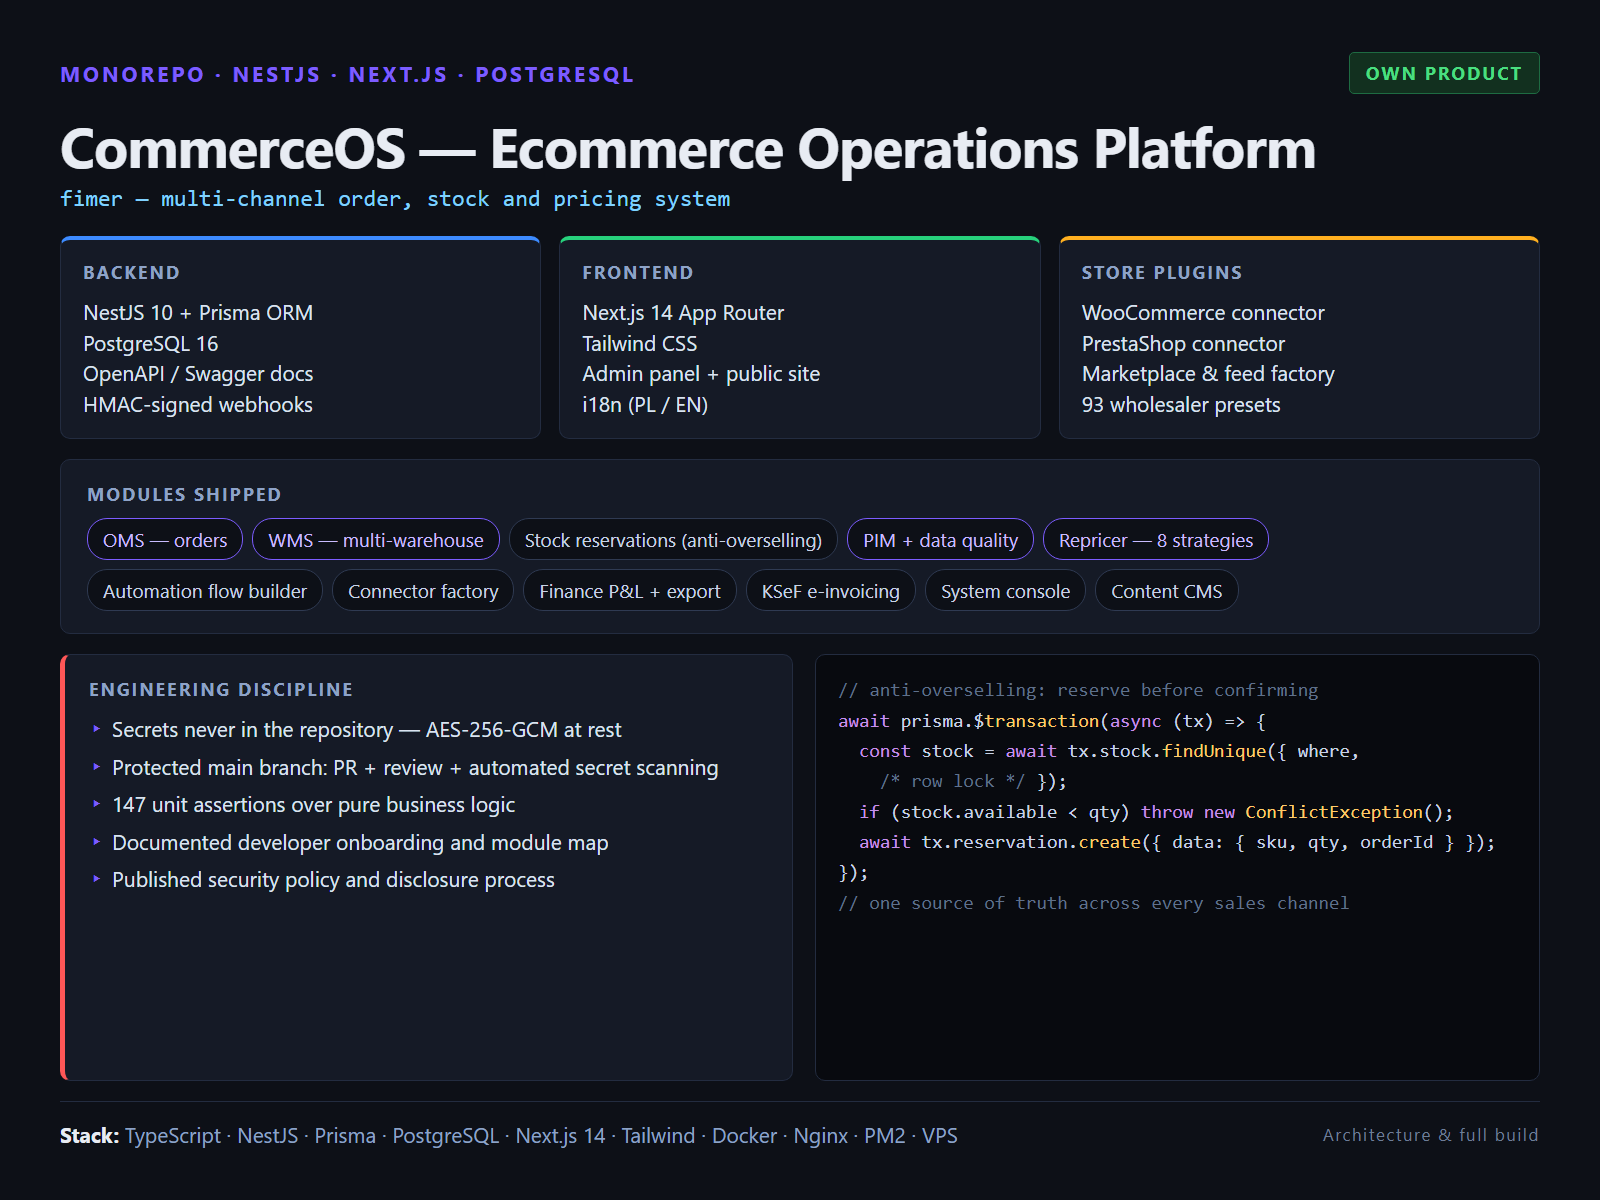Click the code comment "// anti-overselling: reserve before confirming"
This screenshot has height=1200, width=1600.
(1078, 690)
